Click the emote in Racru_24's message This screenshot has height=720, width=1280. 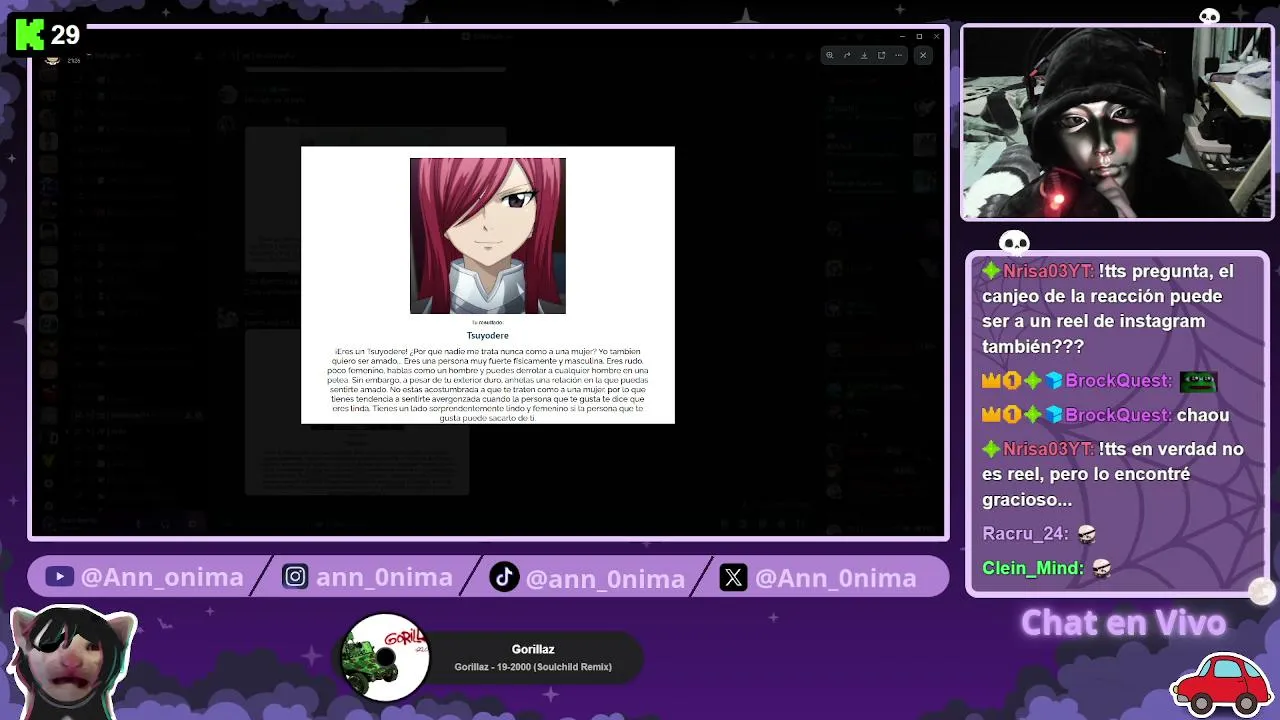point(1086,534)
